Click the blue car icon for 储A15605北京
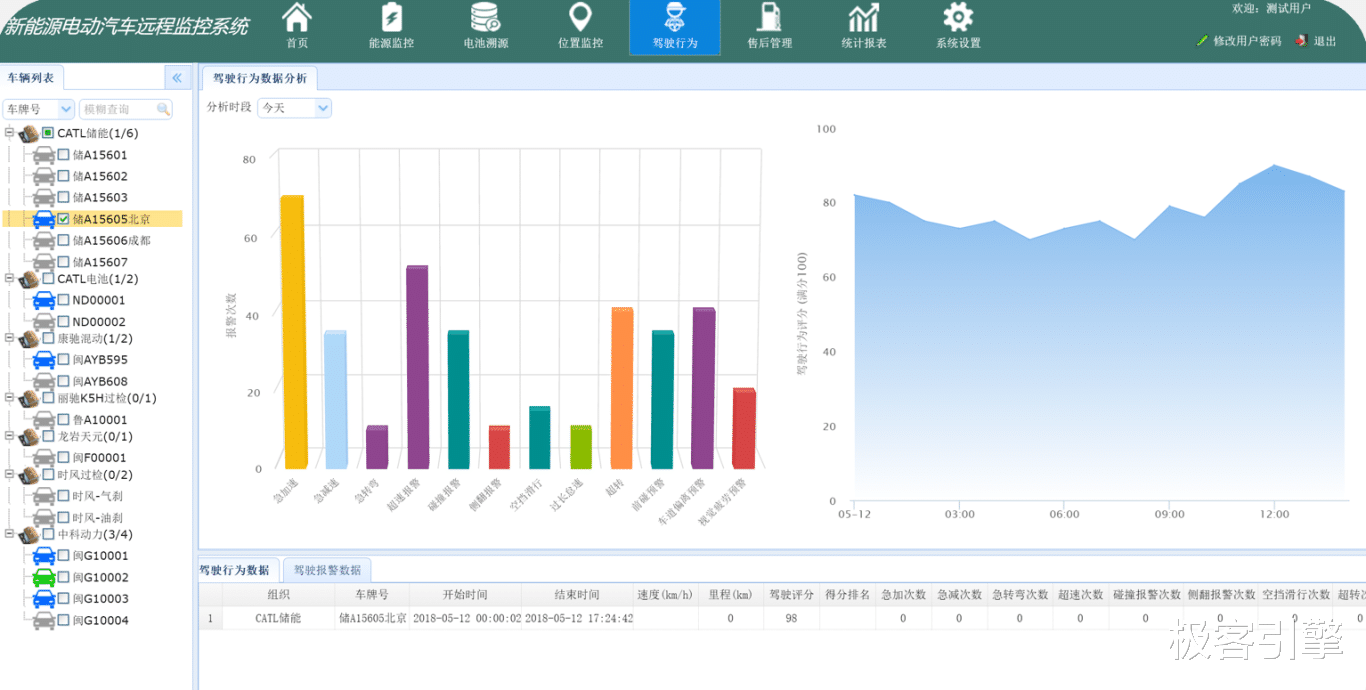 [44, 219]
